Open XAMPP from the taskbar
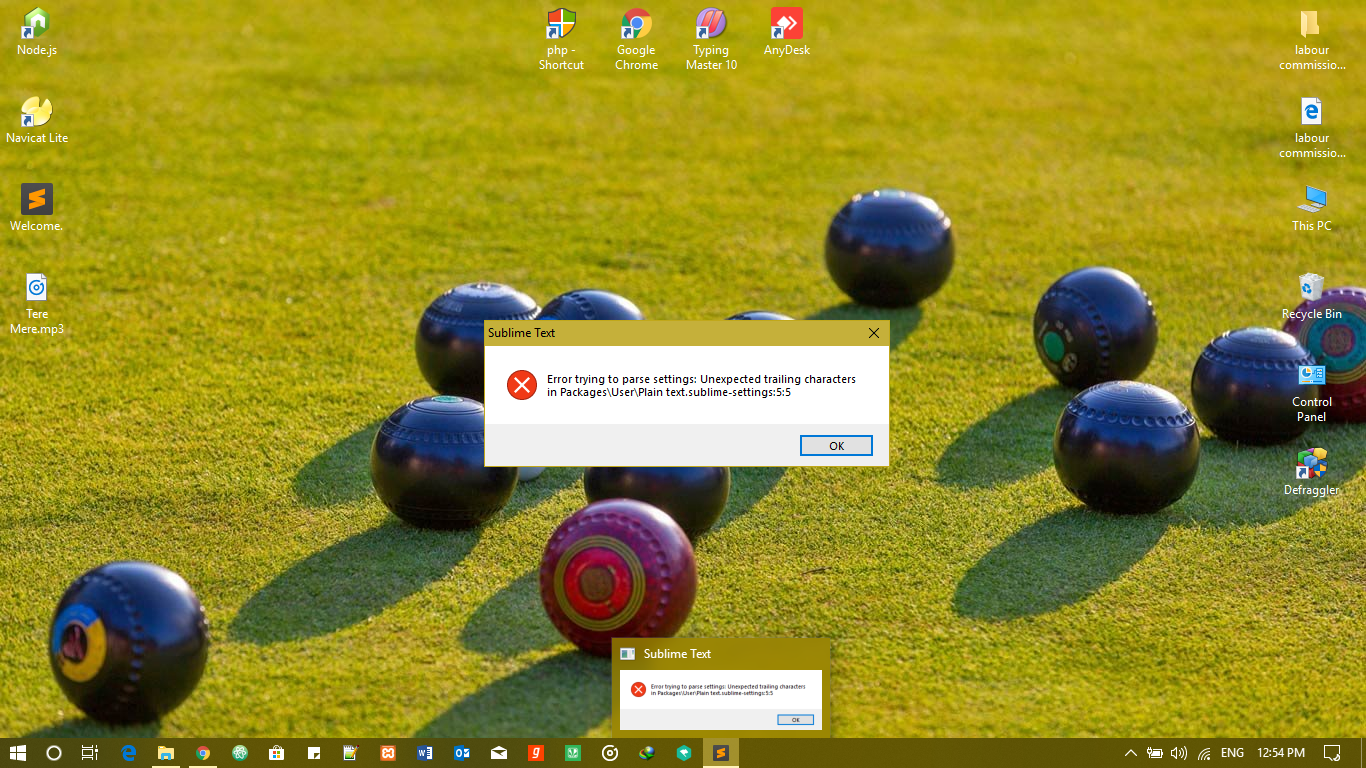 pos(387,753)
